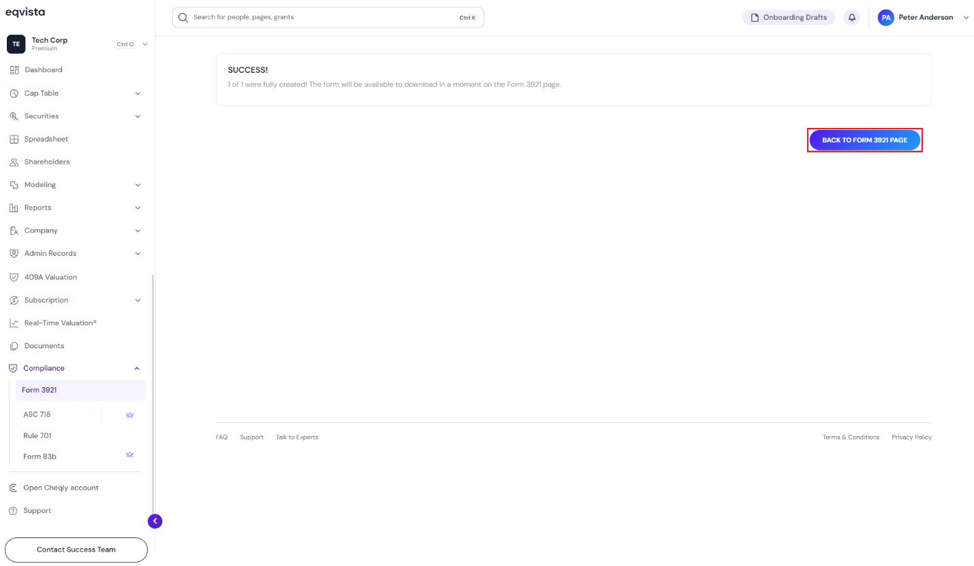Select Form 83b menu item

(x=40, y=457)
